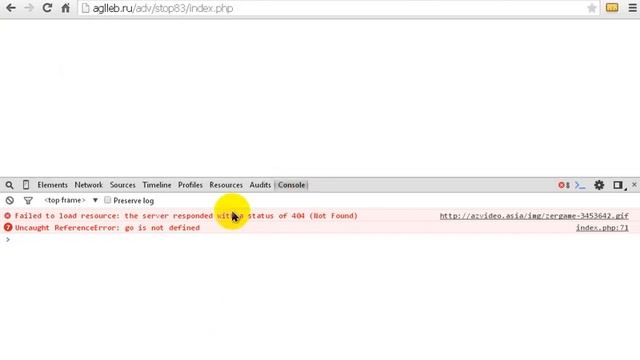640x360 pixels.
Task: Open the top frame dropdown
Action: 71,200
